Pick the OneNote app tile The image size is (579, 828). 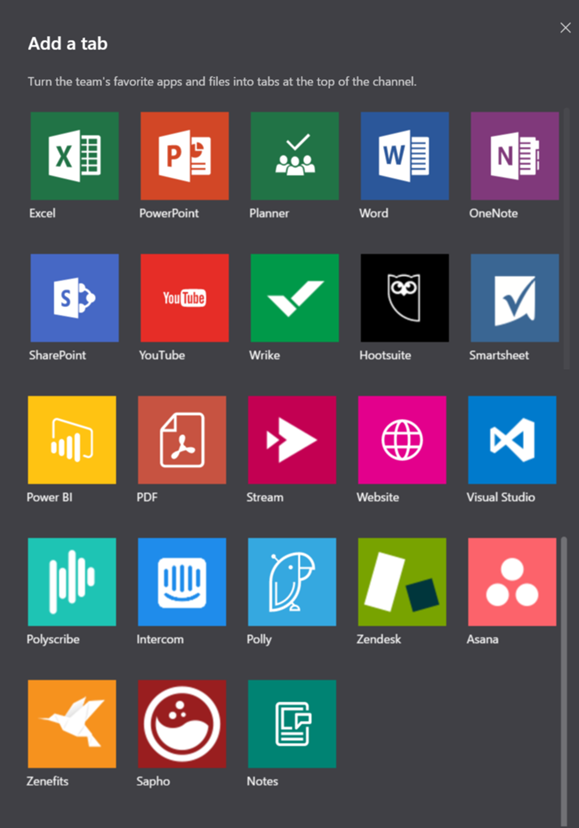515,156
